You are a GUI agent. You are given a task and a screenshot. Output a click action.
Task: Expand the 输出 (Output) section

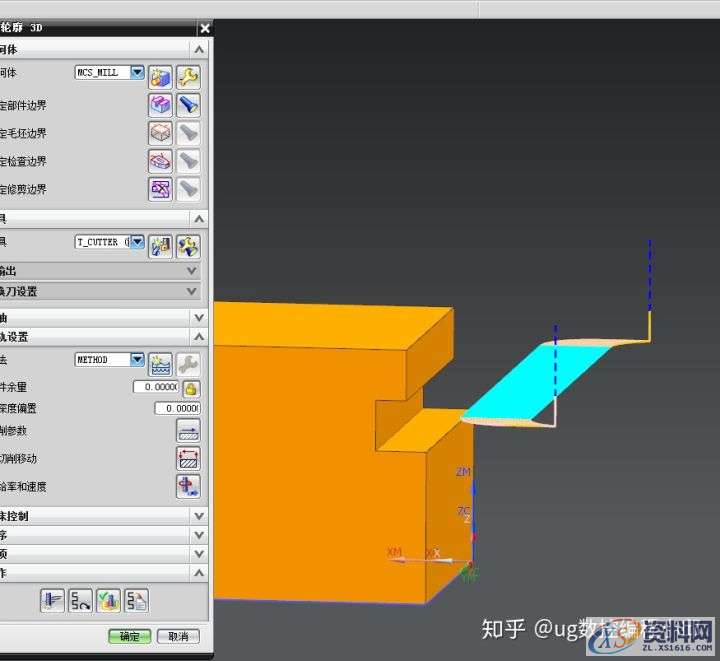192,271
